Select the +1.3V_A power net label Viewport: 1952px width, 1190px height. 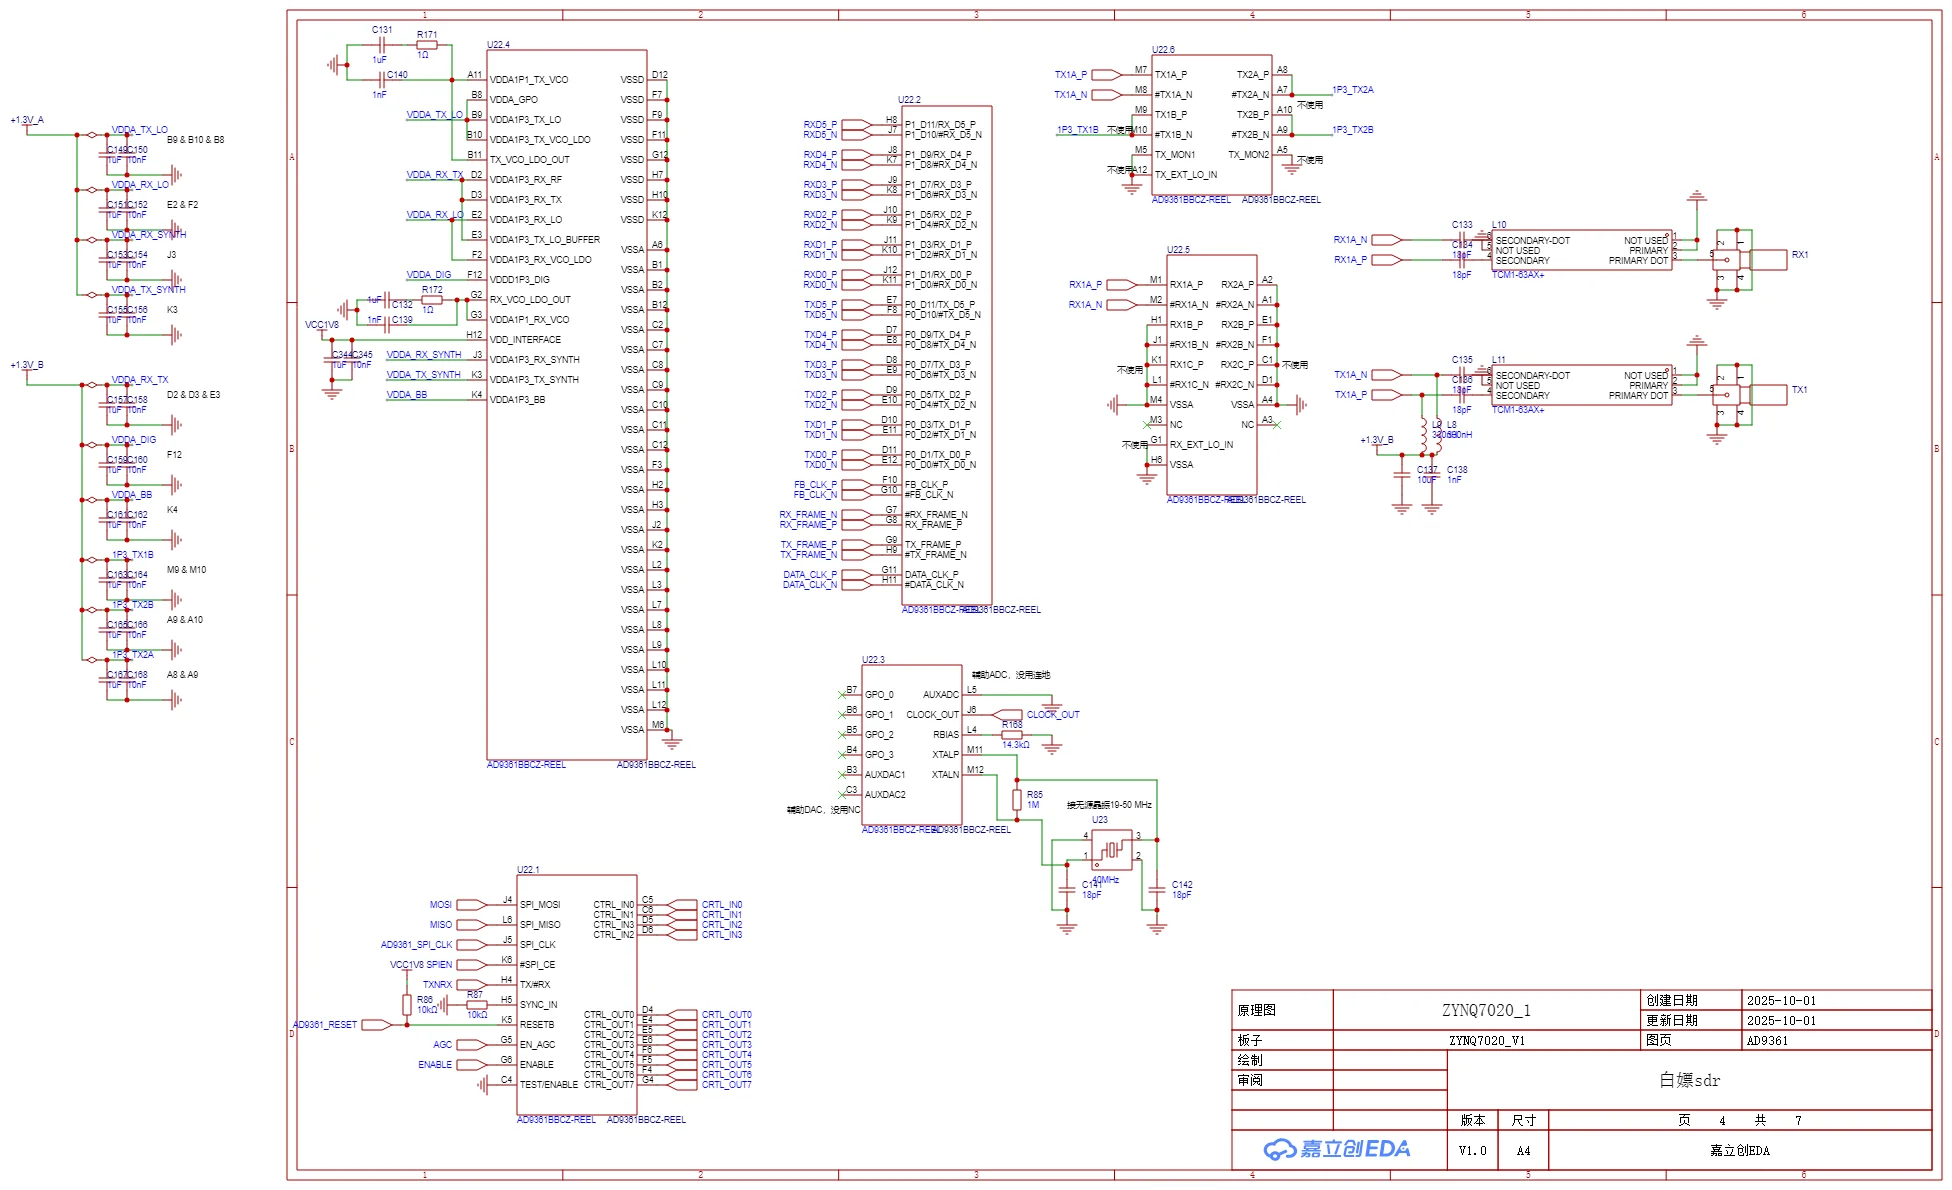(x=27, y=120)
